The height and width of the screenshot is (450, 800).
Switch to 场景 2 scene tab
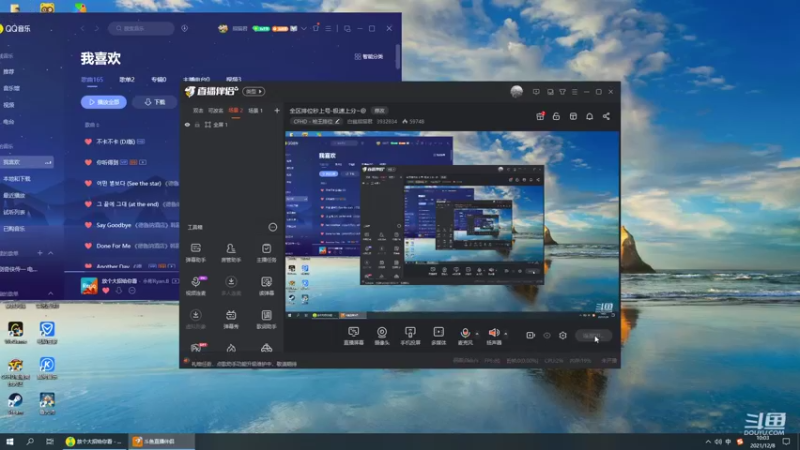point(235,110)
